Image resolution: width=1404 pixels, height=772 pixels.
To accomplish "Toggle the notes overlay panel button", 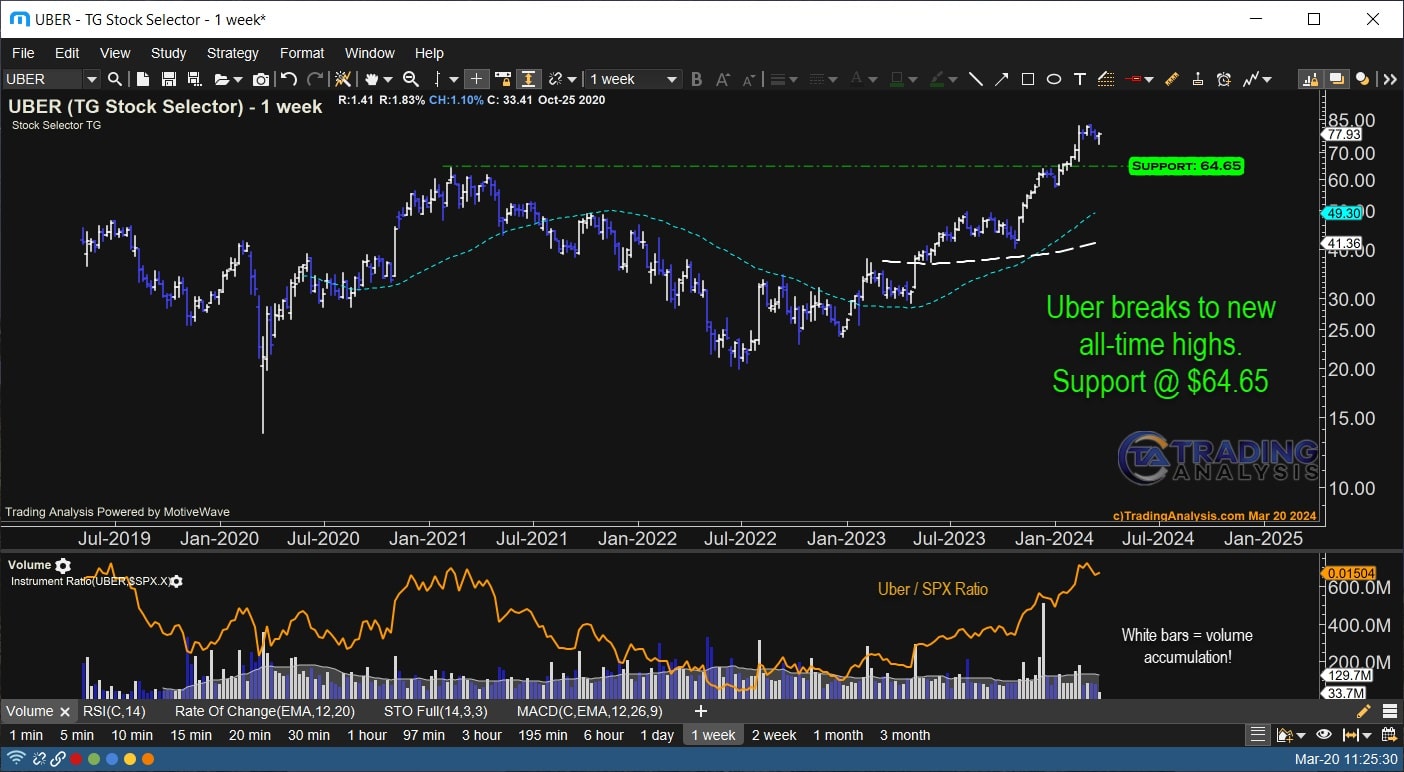I will coord(1336,79).
